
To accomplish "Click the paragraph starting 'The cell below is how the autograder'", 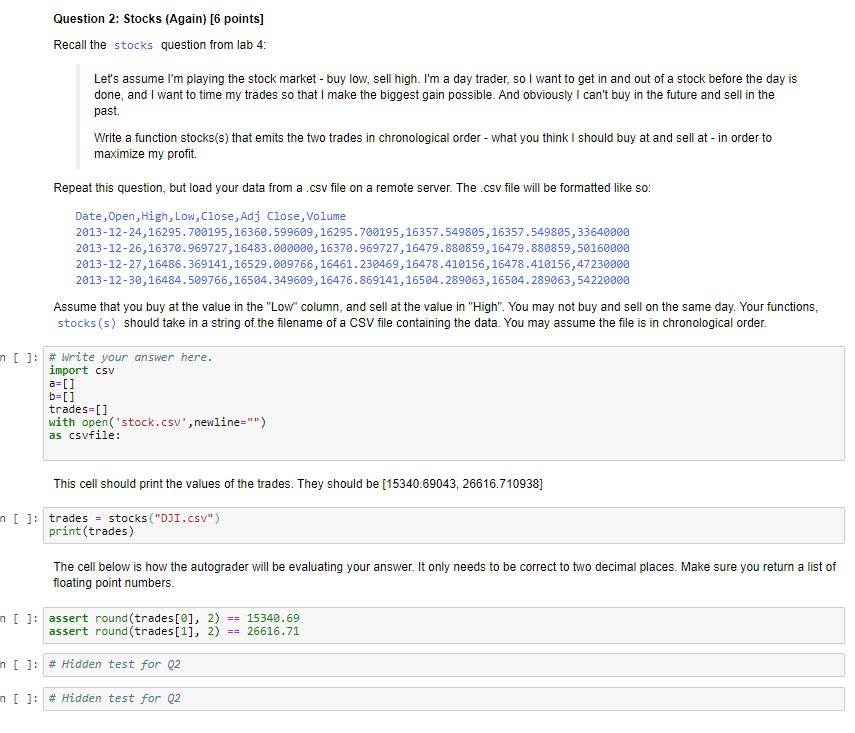I will (x=444, y=575).
